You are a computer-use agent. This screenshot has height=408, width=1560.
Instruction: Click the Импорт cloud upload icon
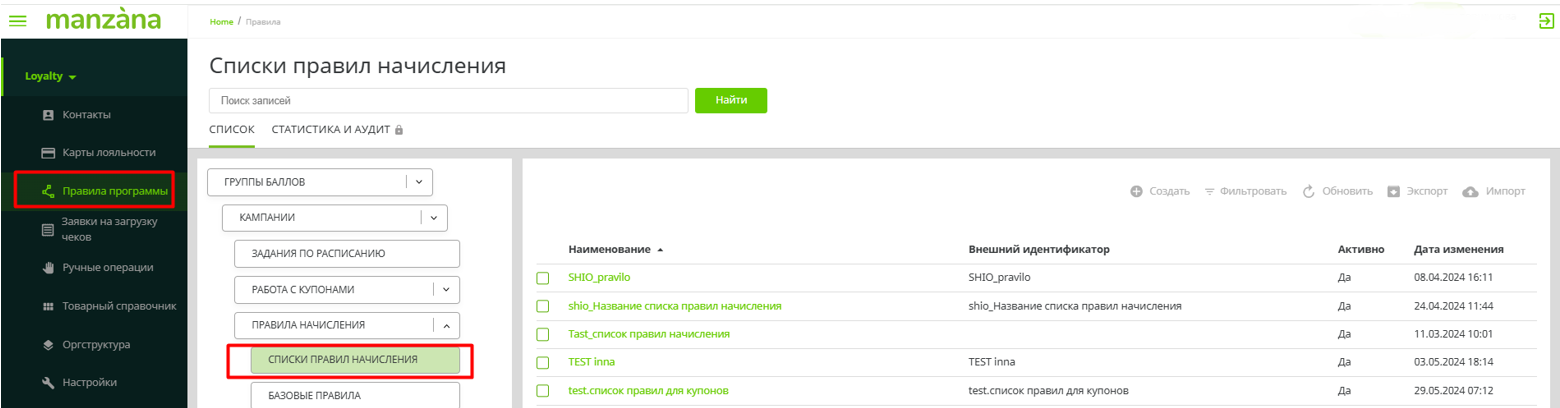1470,191
